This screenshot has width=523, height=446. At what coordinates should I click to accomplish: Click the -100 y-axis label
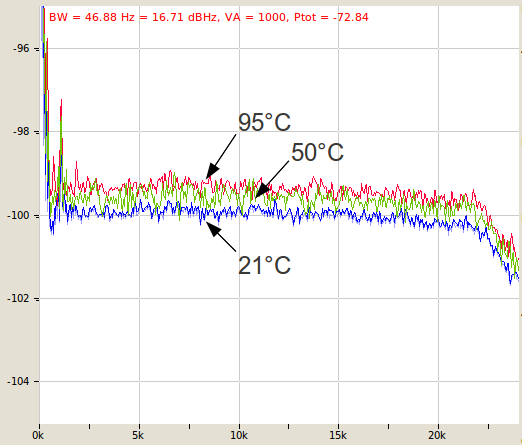click(x=18, y=215)
